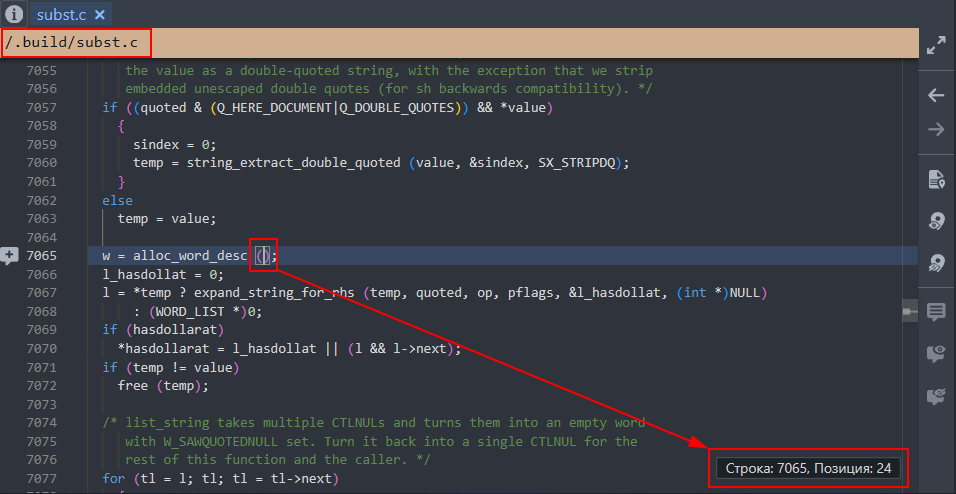Click the lower swirl marker with arrow icon
This screenshot has width=956, height=494.
(x=936, y=263)
